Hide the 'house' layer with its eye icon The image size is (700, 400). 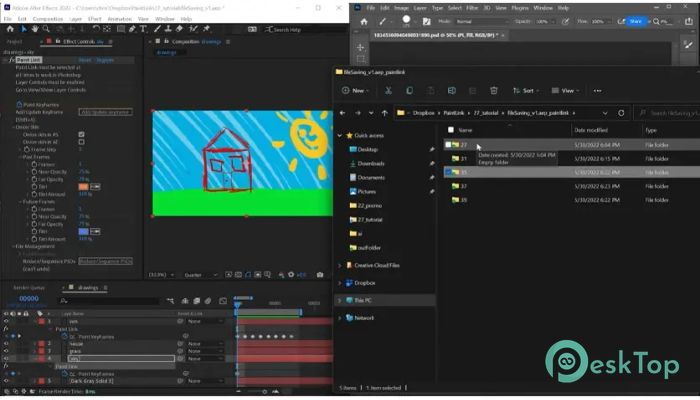[6, 344]
